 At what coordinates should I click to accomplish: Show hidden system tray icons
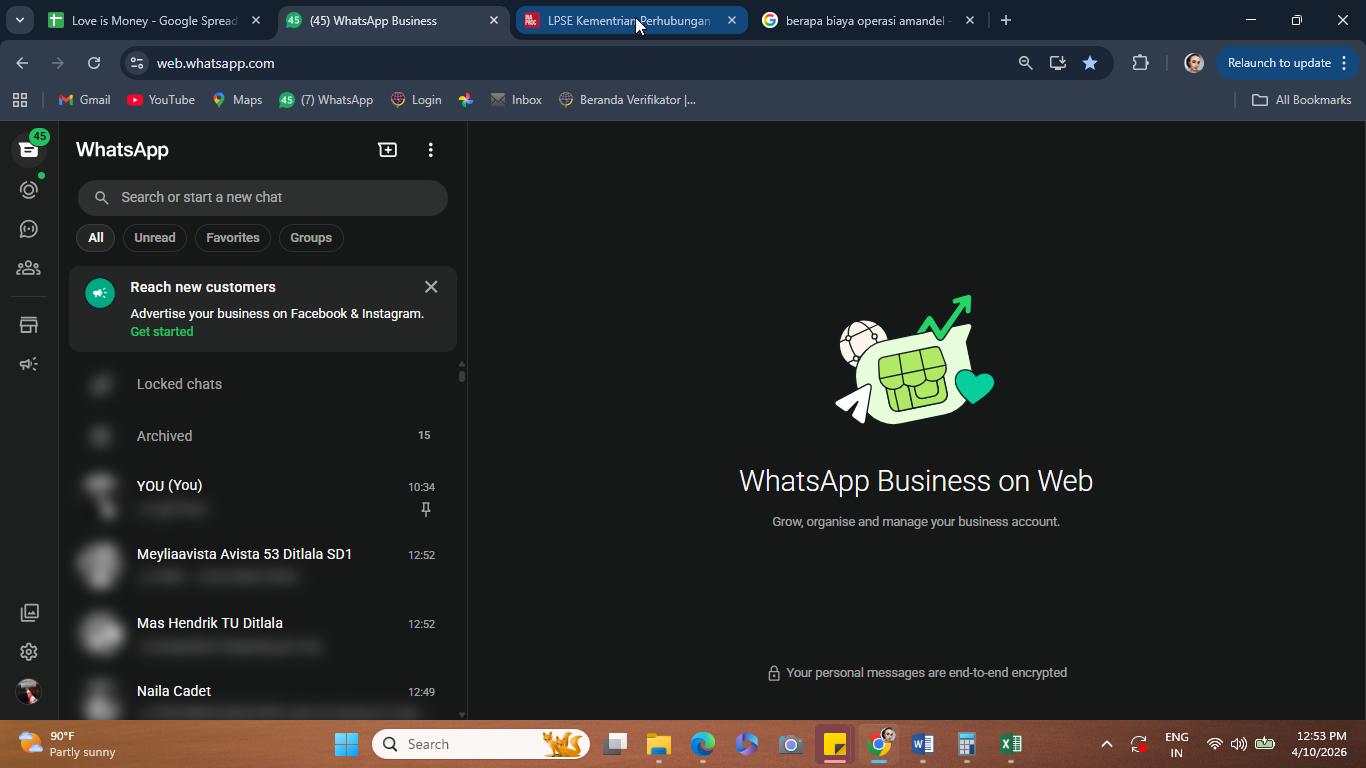coord(1106,744)
